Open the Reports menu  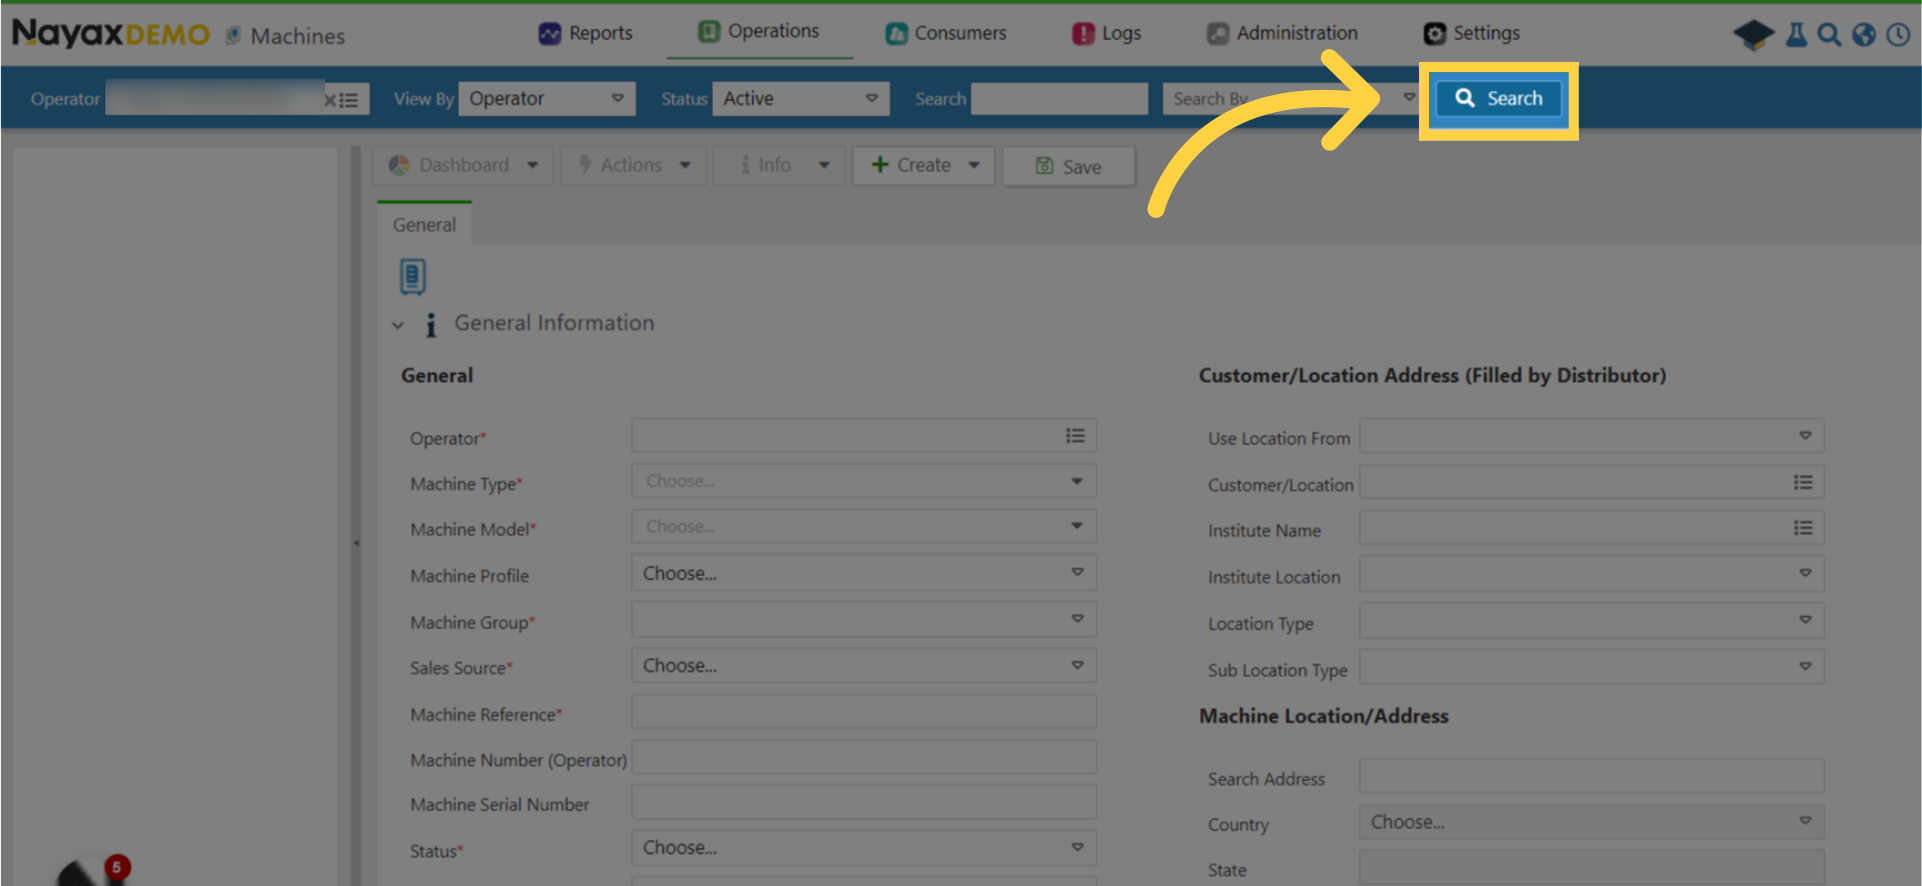pos(586,33)
